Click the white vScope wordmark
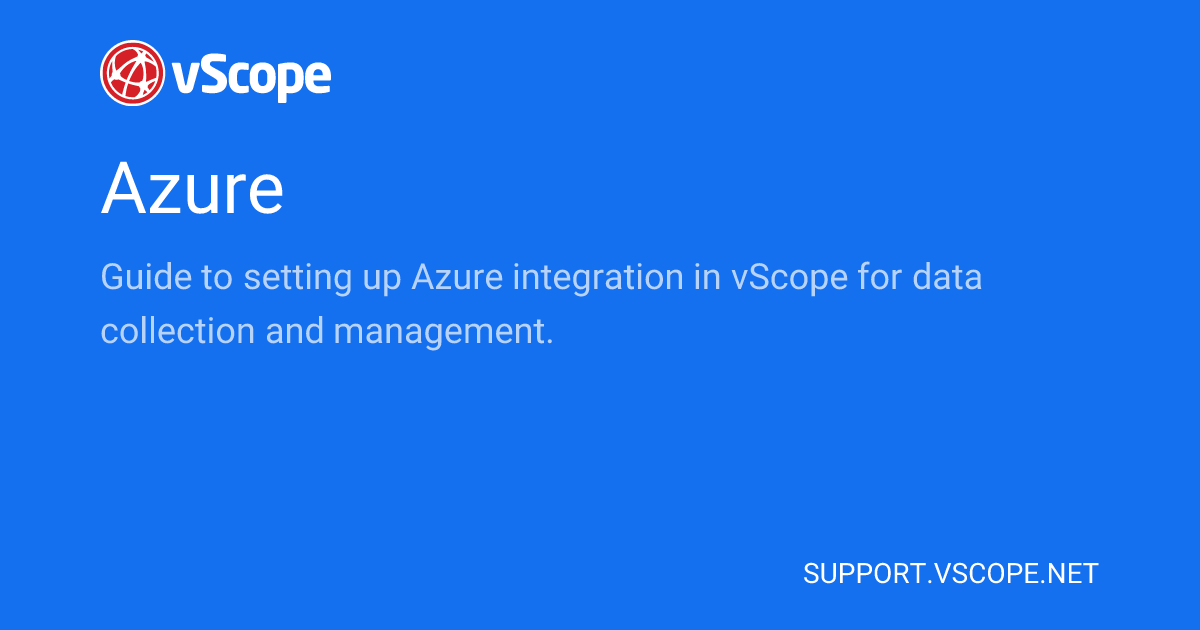 pos(251,75)
